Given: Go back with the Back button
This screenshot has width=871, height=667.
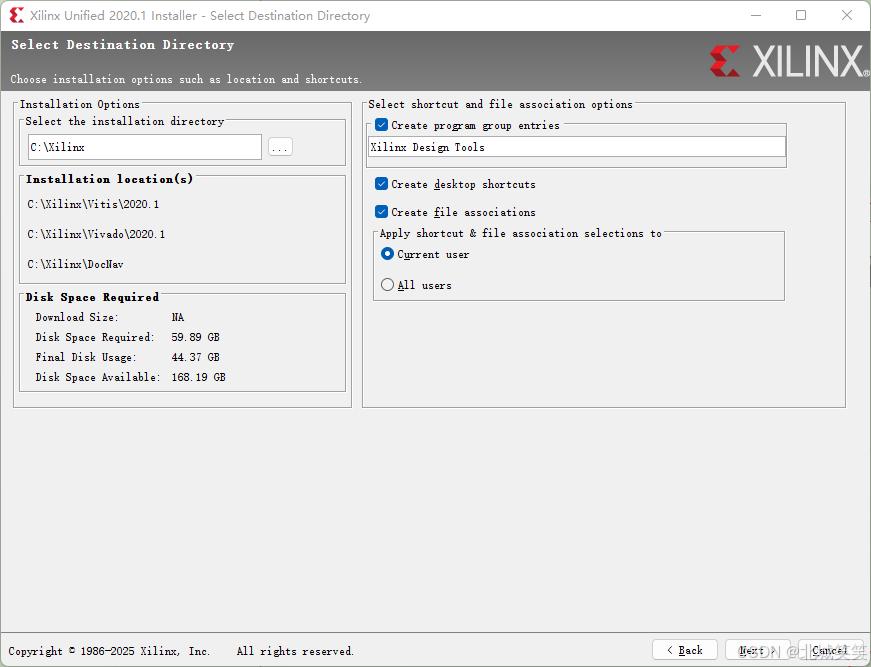Looking at the screenshot, I should point(684,650).
